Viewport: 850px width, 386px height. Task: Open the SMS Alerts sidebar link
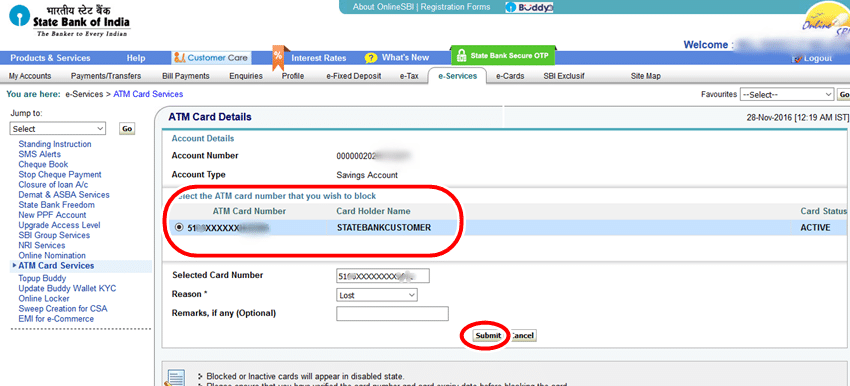[x=40, y=155]
